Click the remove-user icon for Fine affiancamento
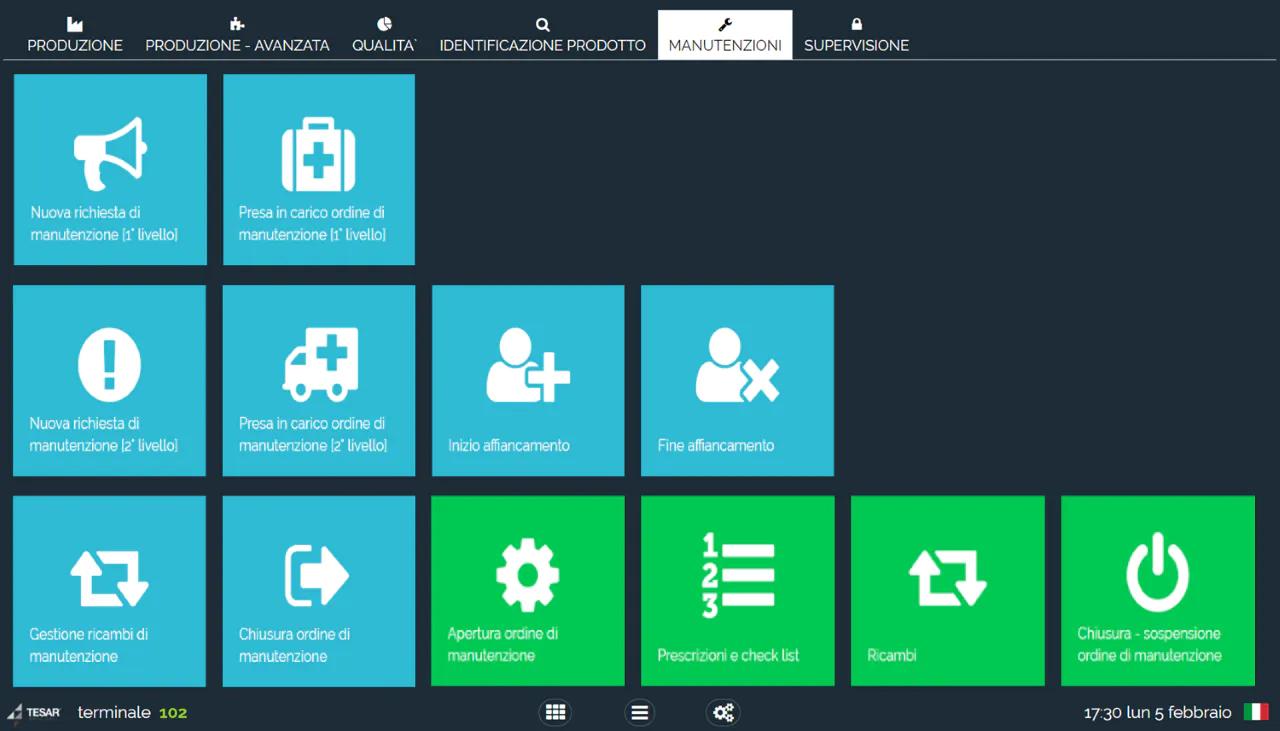 pos(737,366)
